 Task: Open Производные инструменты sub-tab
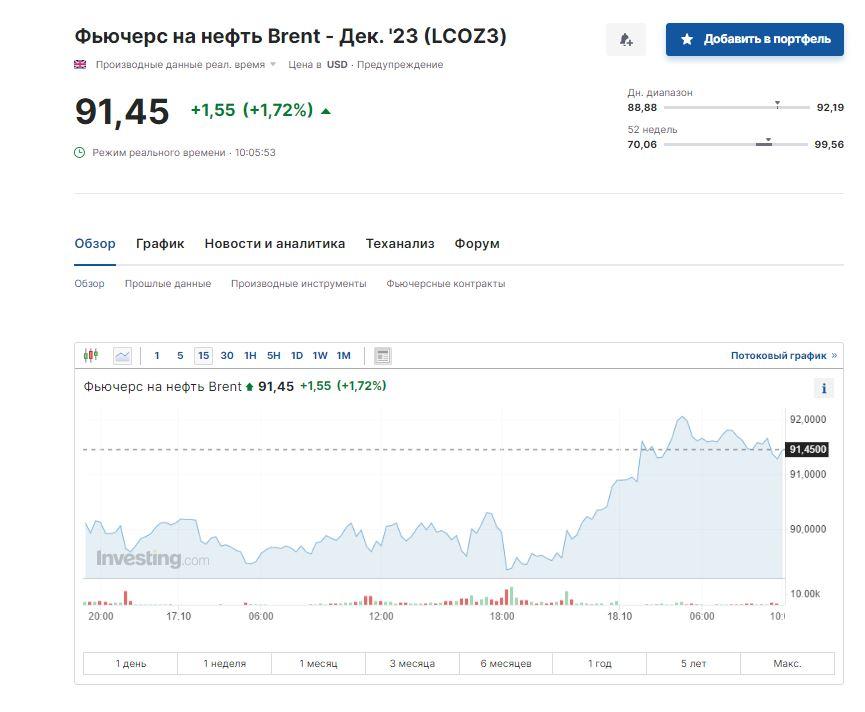tap(298, 283)
